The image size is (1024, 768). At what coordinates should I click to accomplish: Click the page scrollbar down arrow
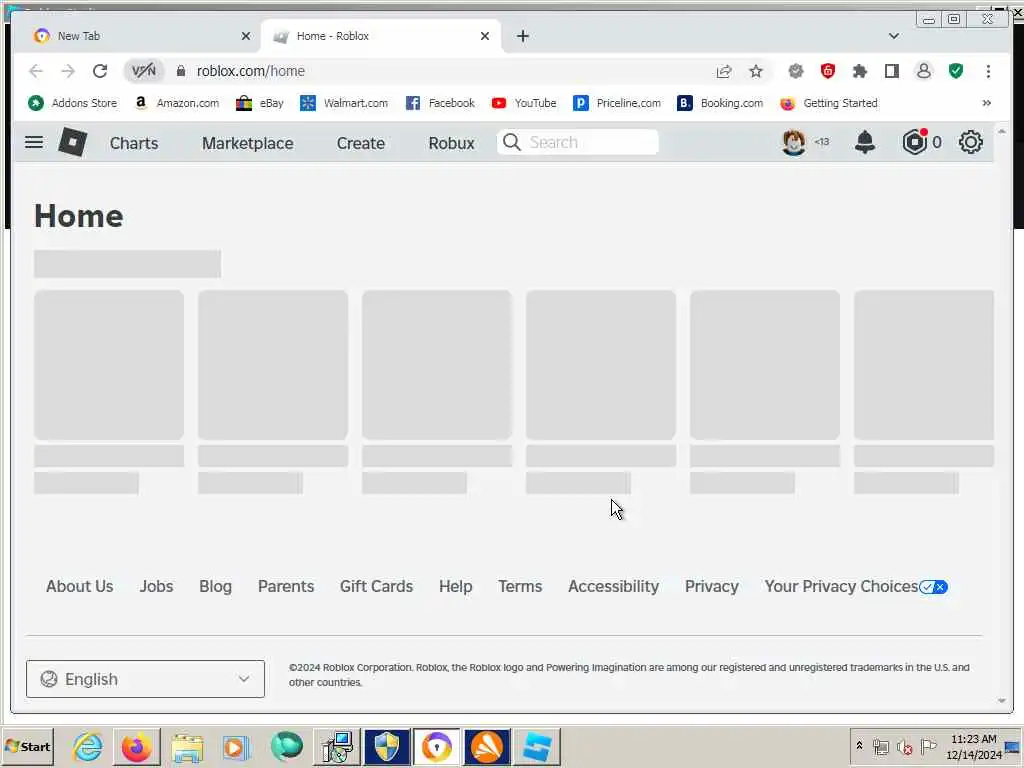(x=1002, y=700)
